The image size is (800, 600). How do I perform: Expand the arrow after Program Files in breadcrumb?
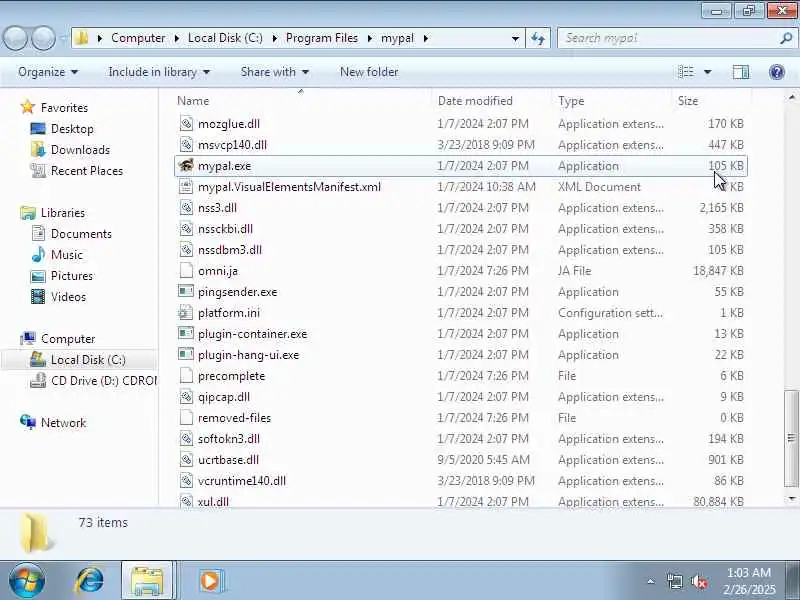(x=369, y=38)
